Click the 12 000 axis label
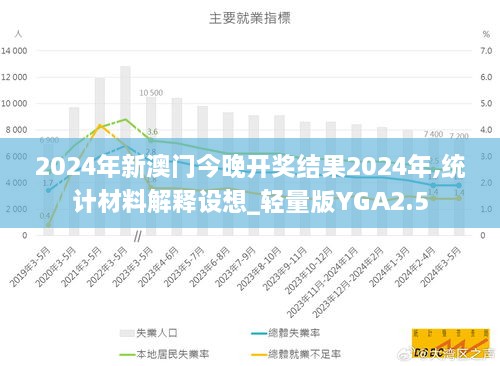The height and width of the screenshot is (366, 500). click(14, 77)
